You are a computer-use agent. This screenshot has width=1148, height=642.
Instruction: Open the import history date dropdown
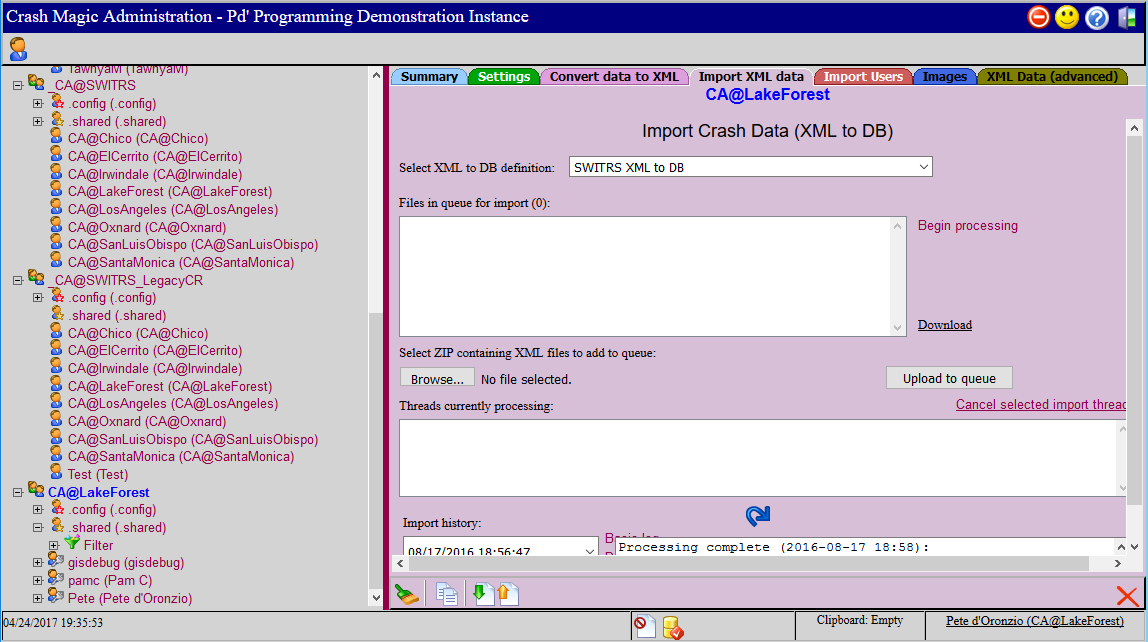501,547
